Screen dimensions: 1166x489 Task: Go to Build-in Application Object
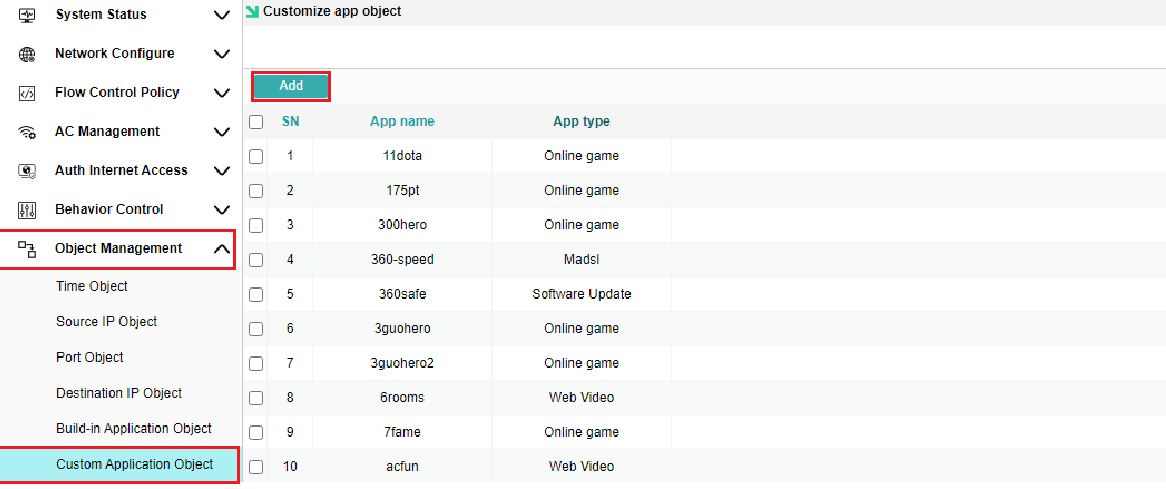134,428
